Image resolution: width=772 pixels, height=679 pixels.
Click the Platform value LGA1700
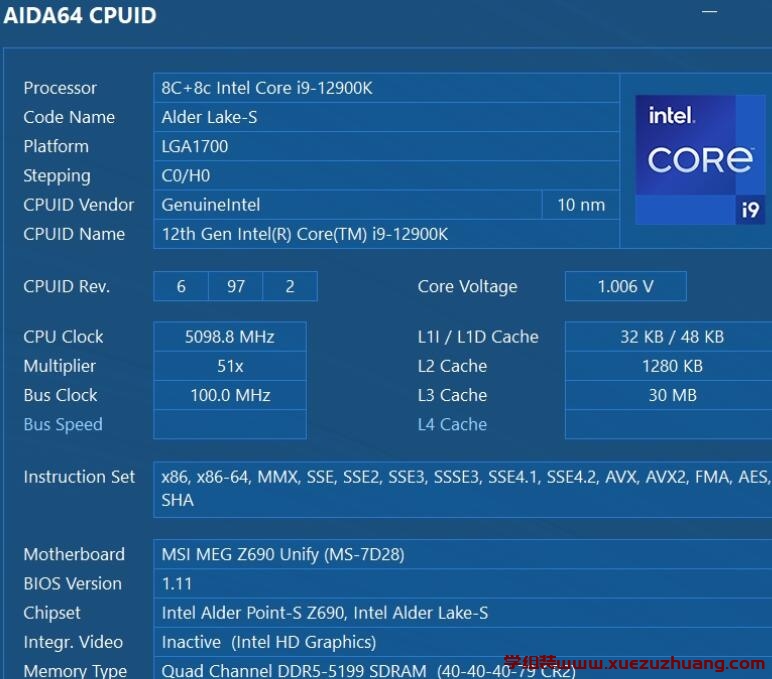point(386,146)
